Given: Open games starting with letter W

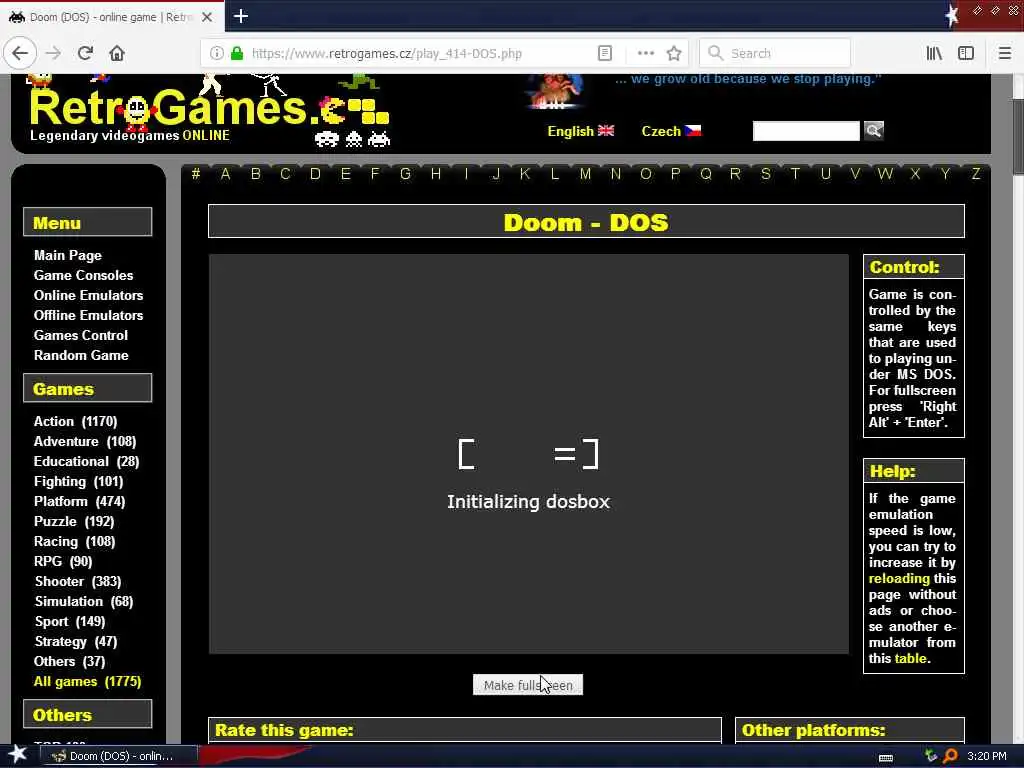Looking at the screenshot, I should 885,174.
